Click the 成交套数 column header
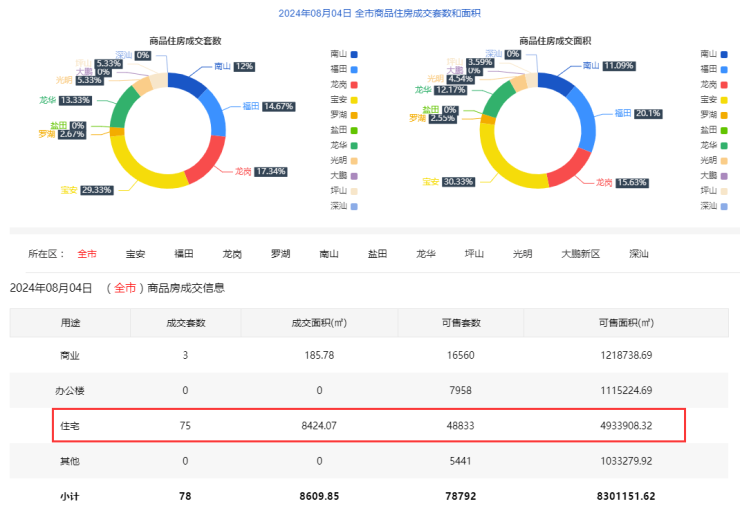Image resolution: width=740 pixels, height=524 pixels. (185, 322)
